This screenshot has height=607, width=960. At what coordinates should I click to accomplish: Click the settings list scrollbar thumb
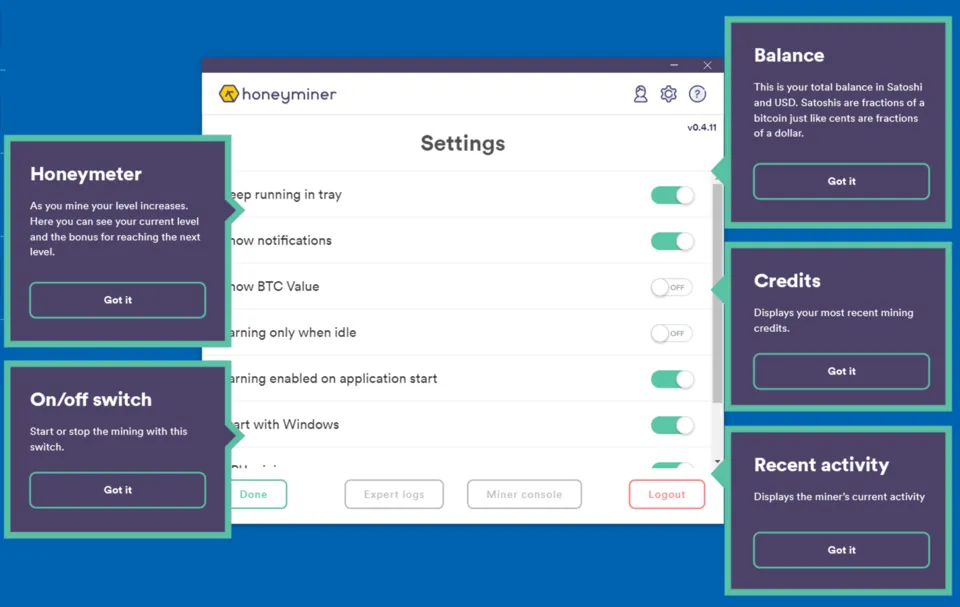click(x=718, y=293)
